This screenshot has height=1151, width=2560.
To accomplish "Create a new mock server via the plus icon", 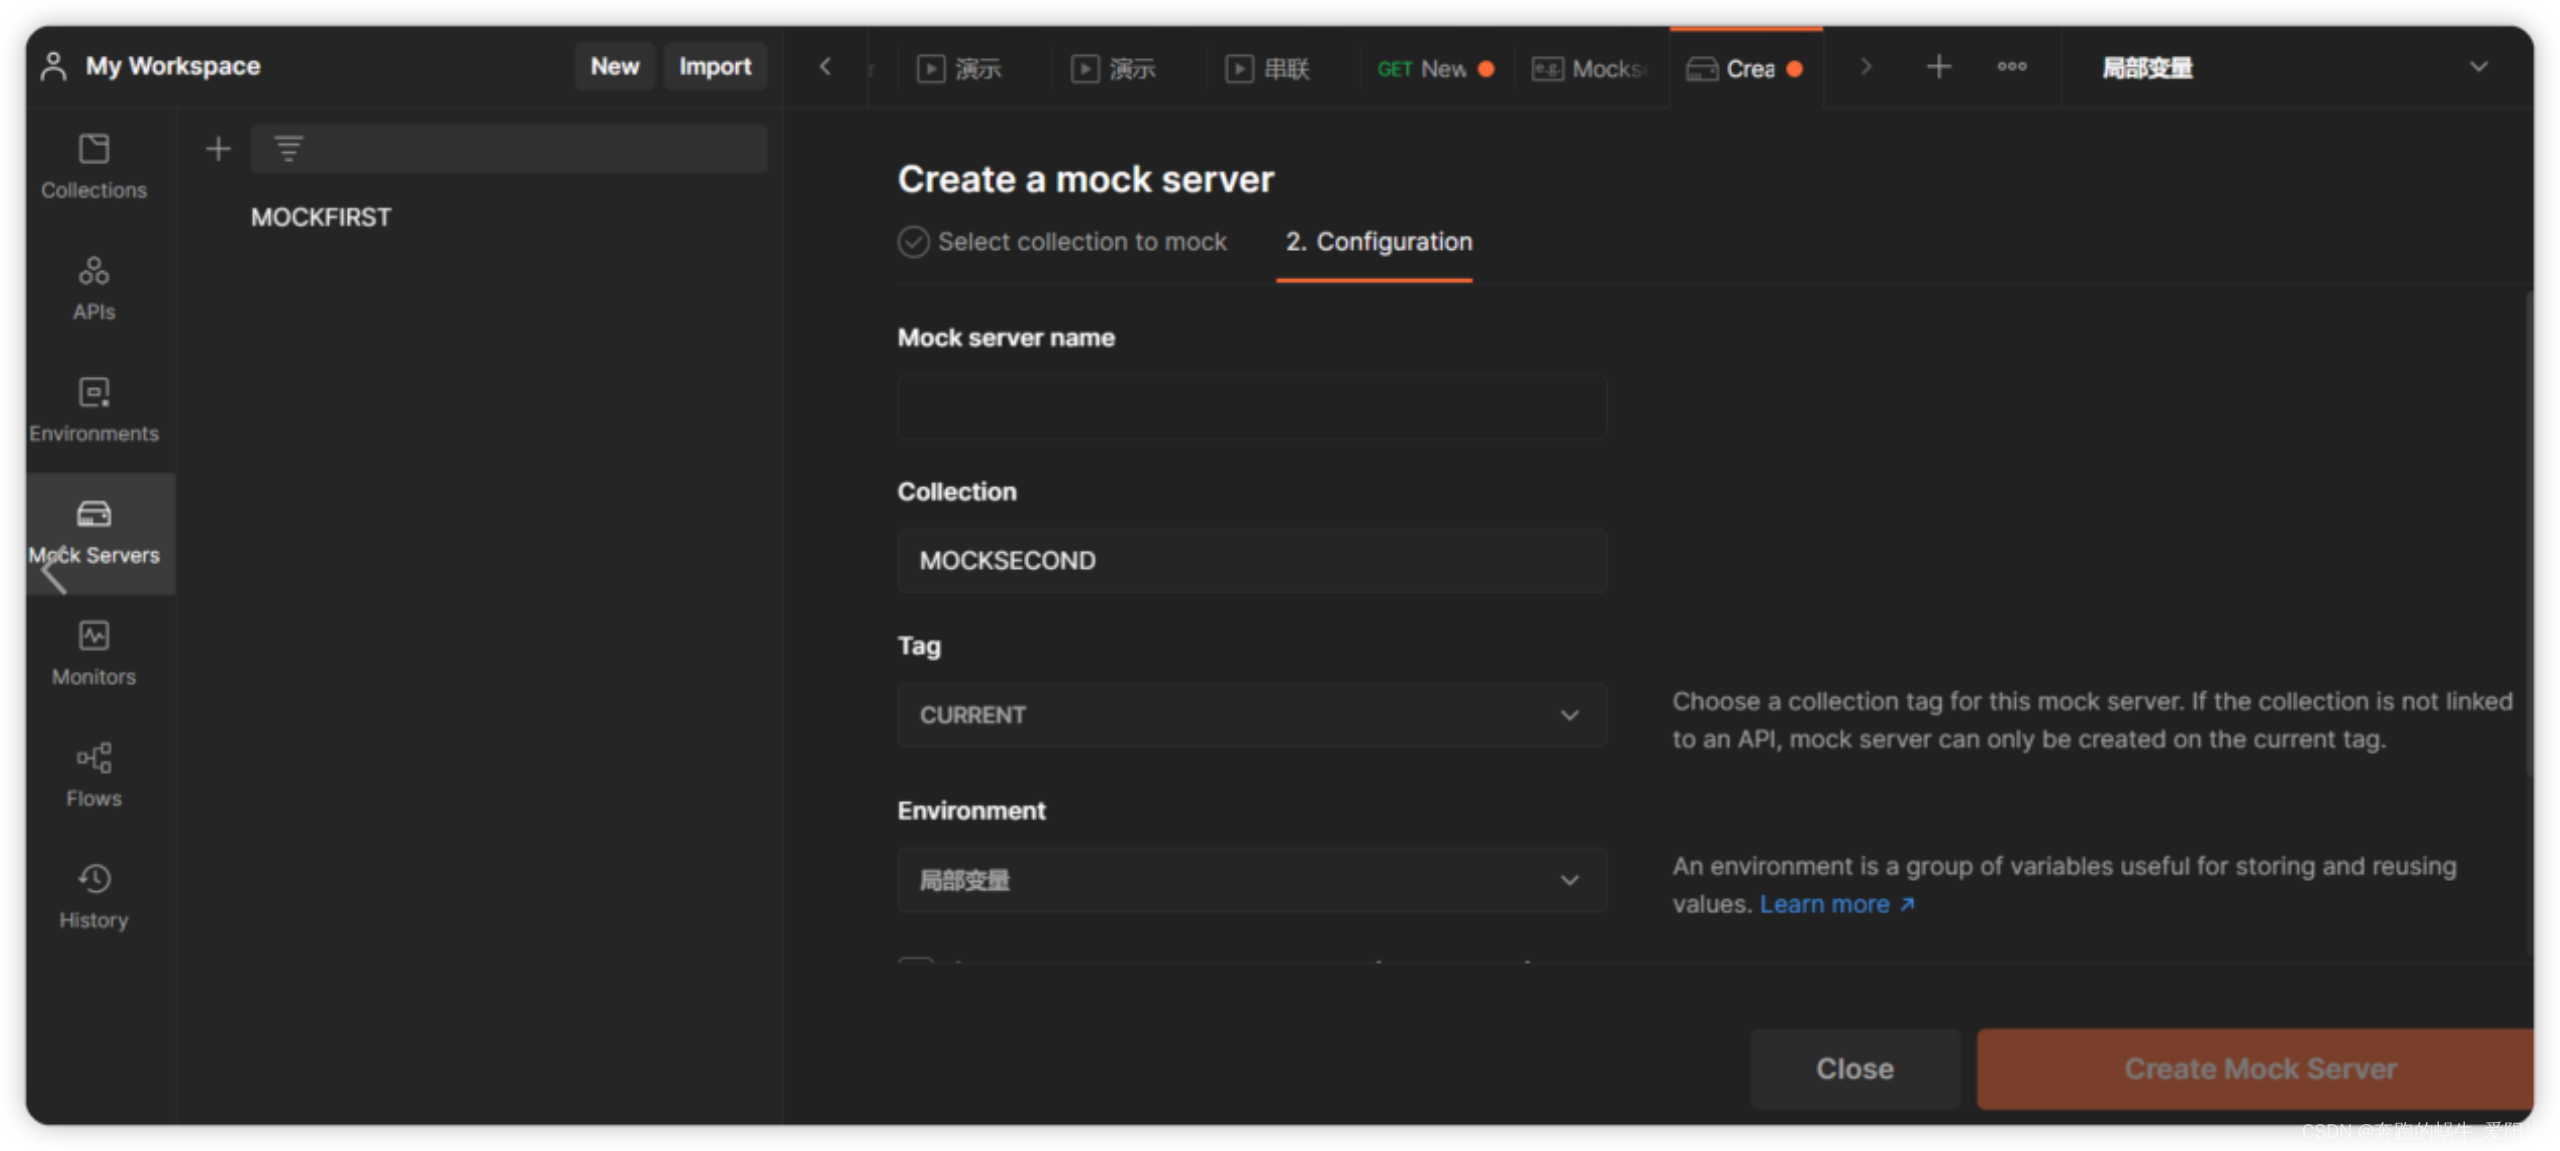I will [217, 148].
